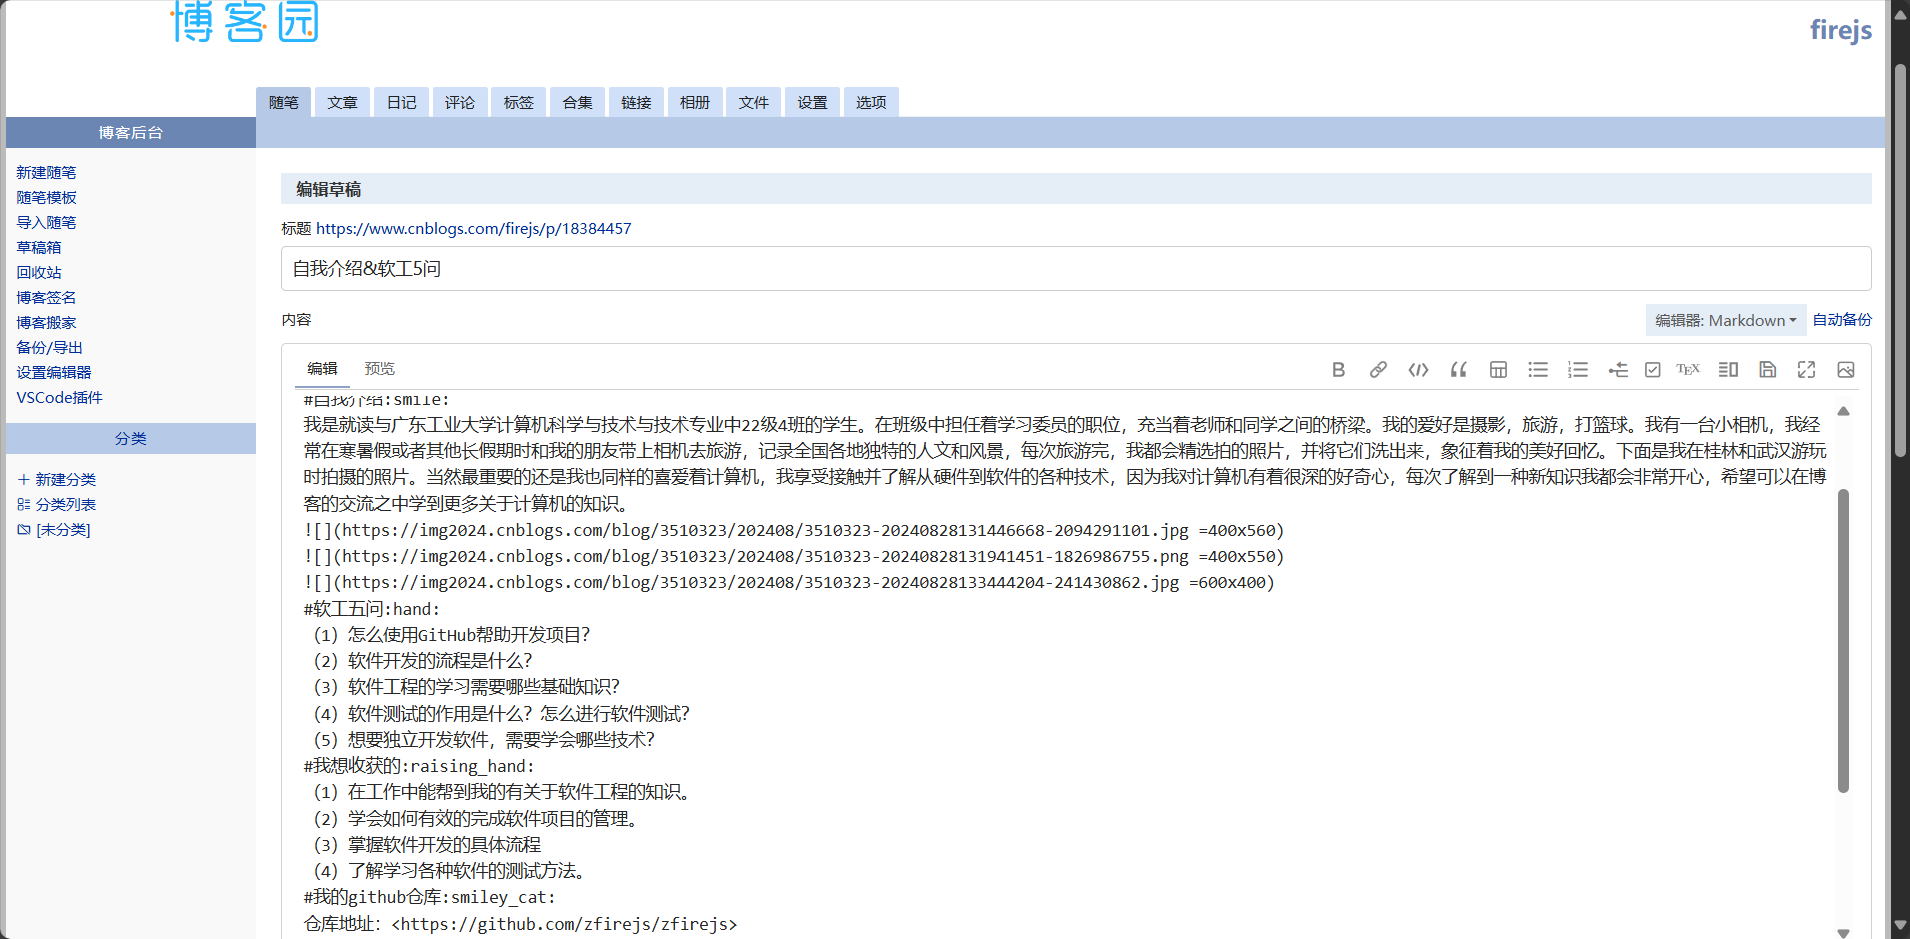Enter fullscreen editing mode
The image size is (1910, 939).
tap(1806, 370)
